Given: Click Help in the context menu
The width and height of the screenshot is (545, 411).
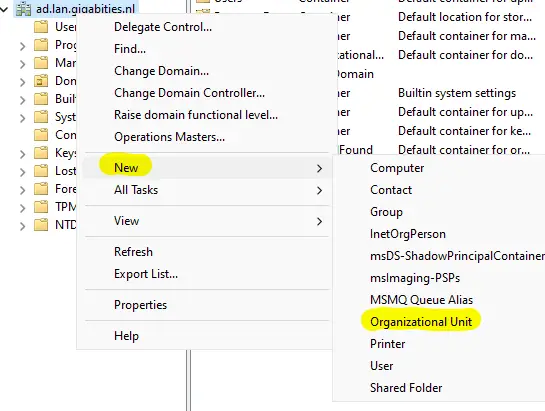Looking at the screenshot, I should point(126,336).
